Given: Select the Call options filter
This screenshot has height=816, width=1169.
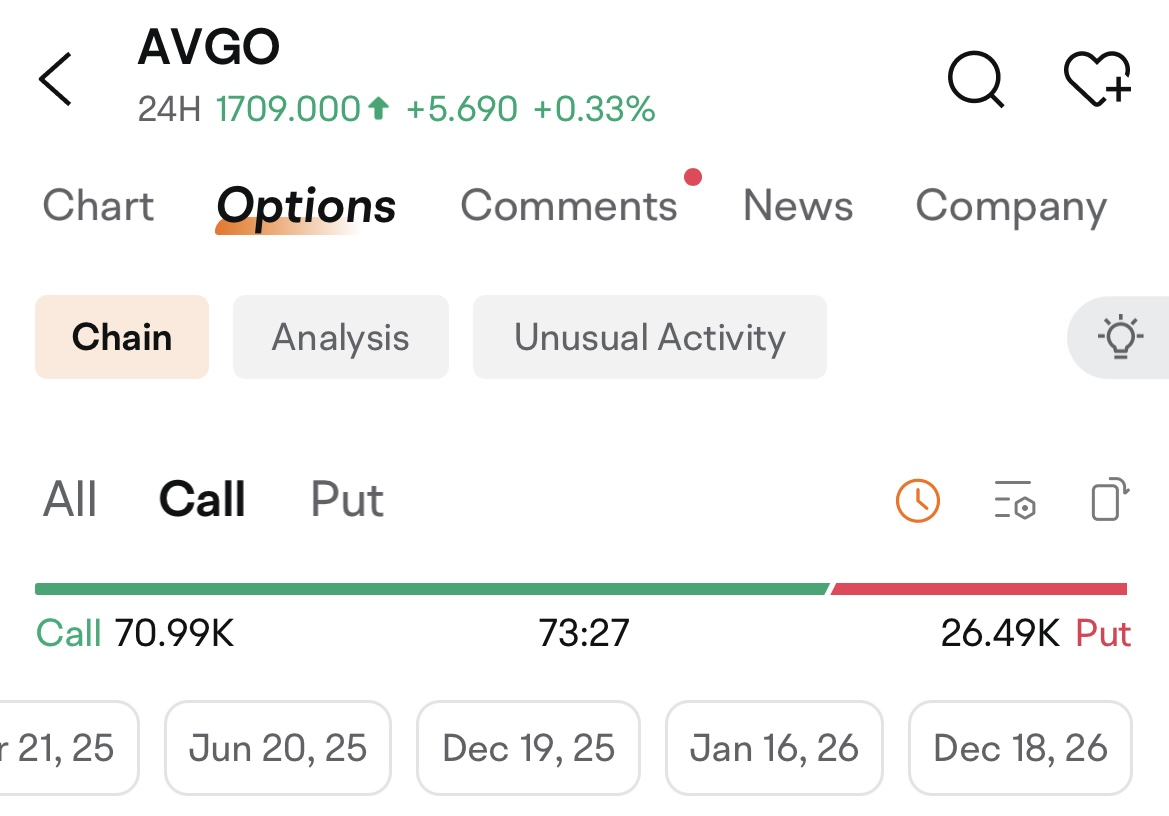Looking at the screenshot, I should (202, 500).
